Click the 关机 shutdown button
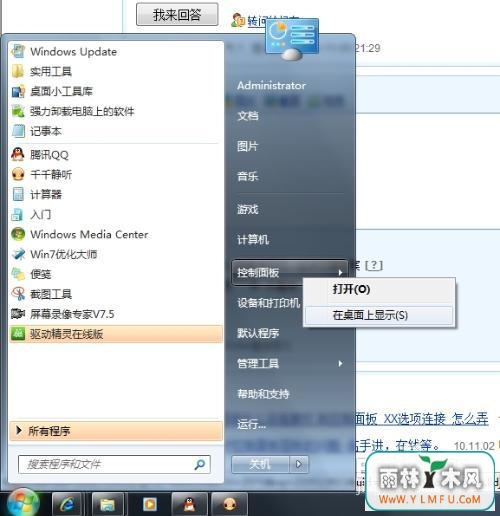Image resolution: width=500 pixels, height=516 pixels. click(x=260, y=464)
